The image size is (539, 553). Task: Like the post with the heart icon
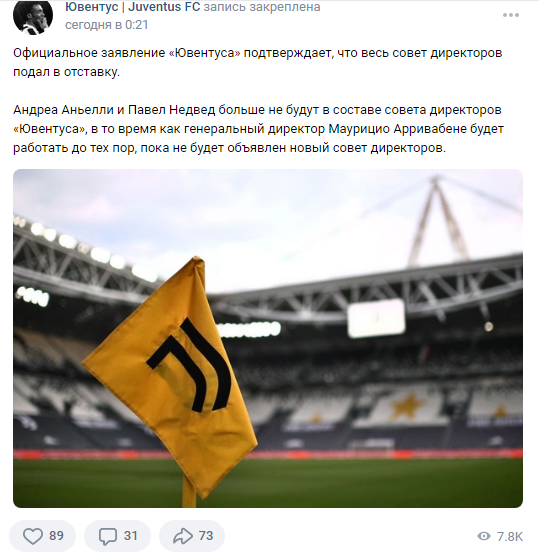pos(32,536)
